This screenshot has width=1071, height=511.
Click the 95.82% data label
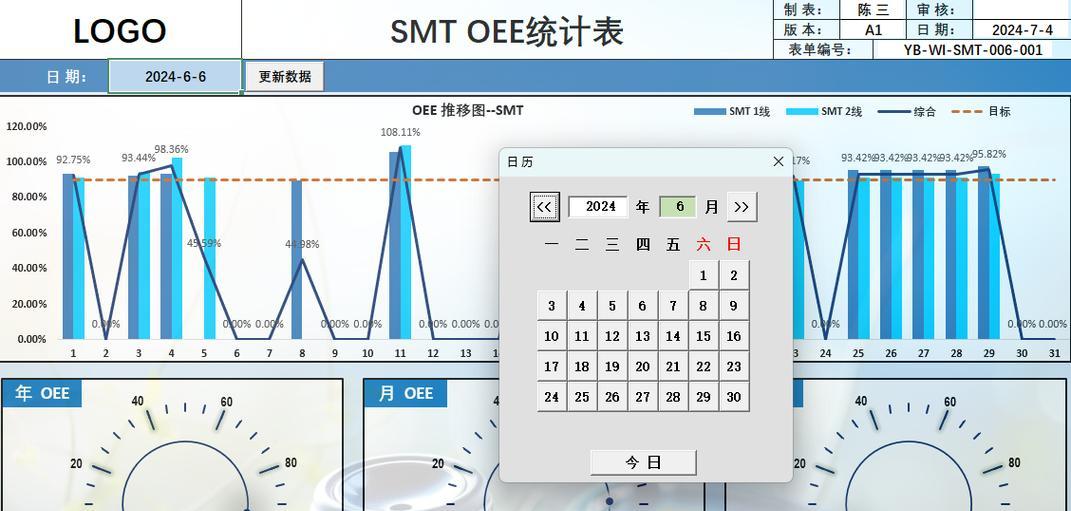pos(989,154)
